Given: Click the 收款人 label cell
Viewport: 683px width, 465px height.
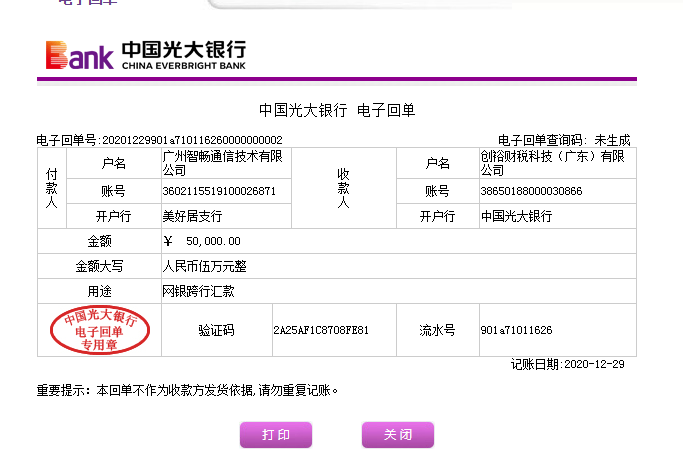Looking at the screenshot, I should tap(344, 188).
